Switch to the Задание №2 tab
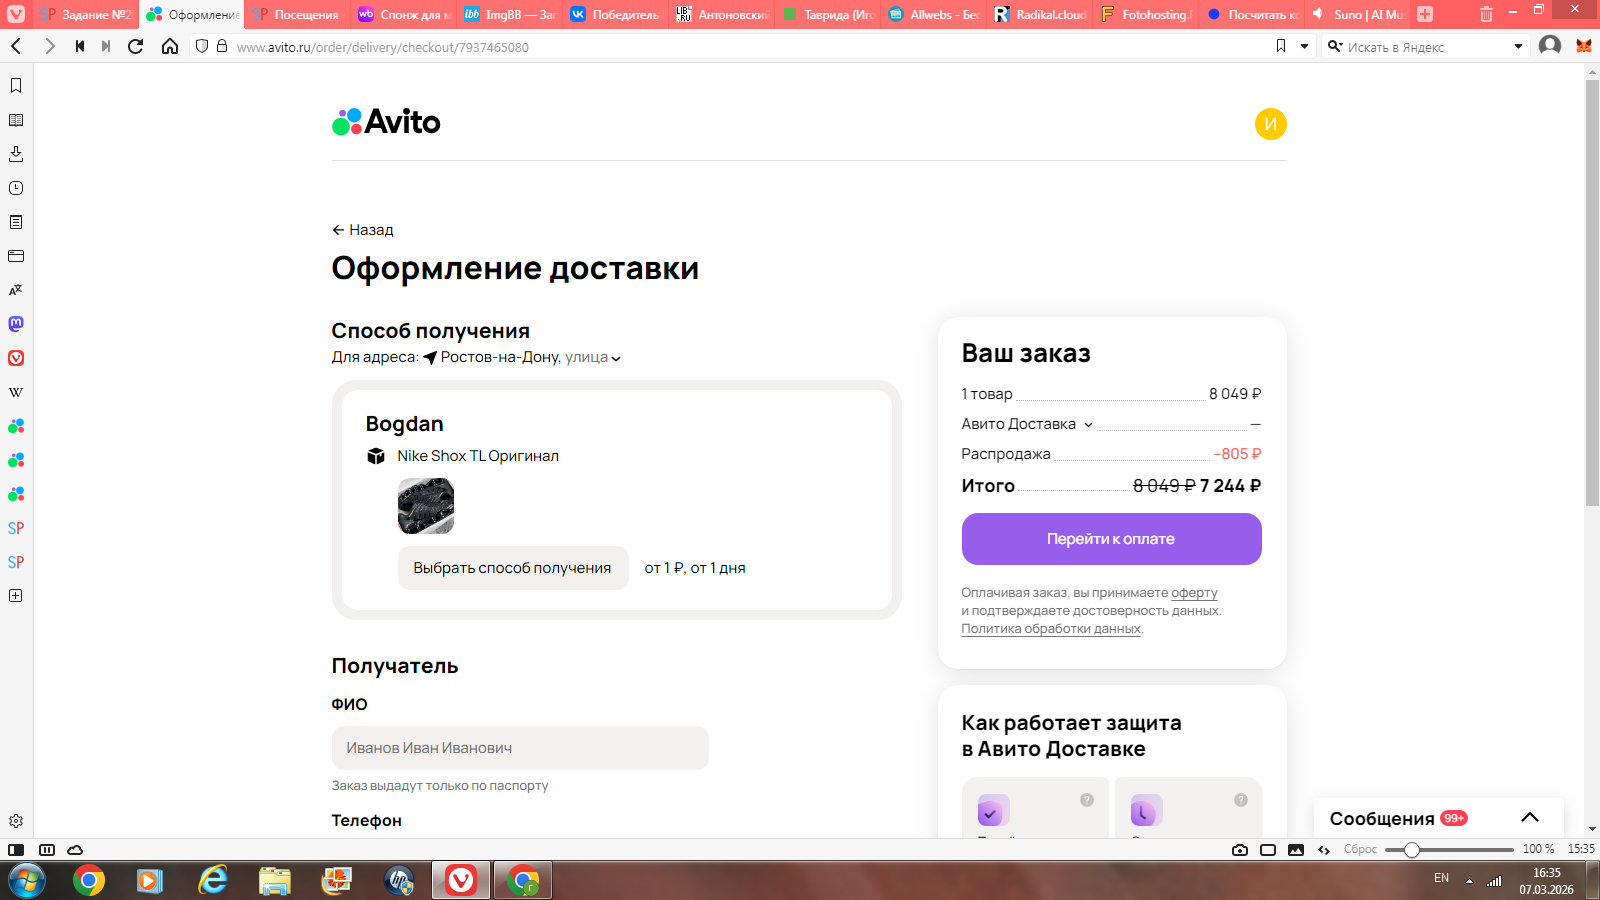The image size is (1600, 900). coord(86,14)
